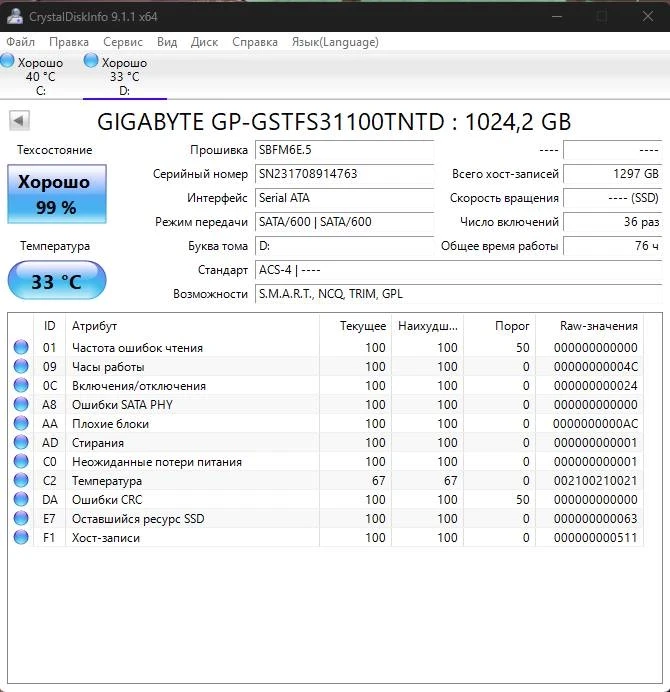Click the Интерфейс field Serial ATA
This screenshot has width=670, height=692.
pos(344,198)
